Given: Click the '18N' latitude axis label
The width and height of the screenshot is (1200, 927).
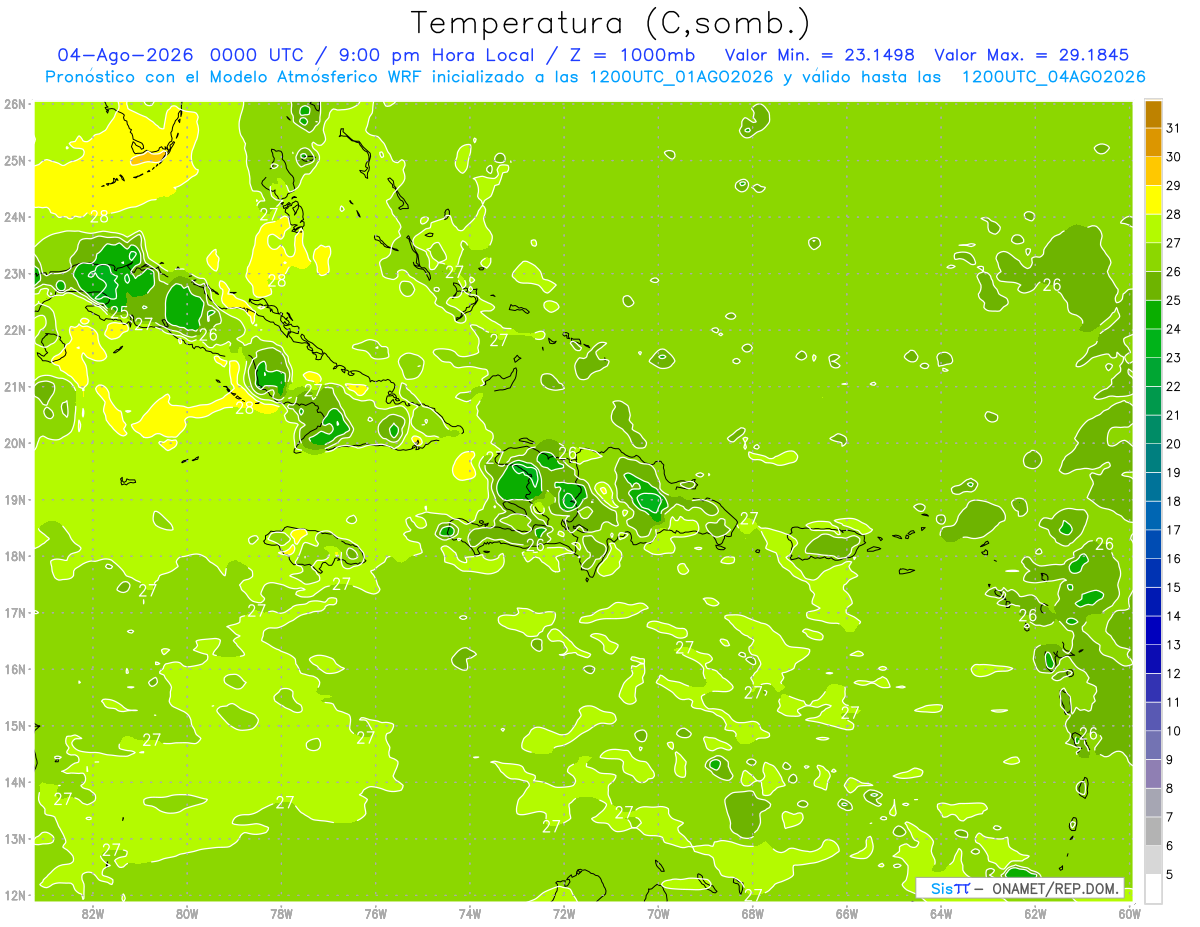Looking at the screenshot, I should coord(15,556).
